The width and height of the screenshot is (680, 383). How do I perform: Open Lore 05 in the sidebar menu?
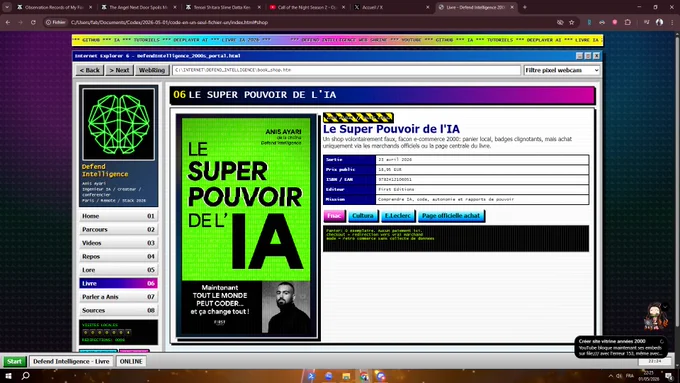[x=118, y=270]
